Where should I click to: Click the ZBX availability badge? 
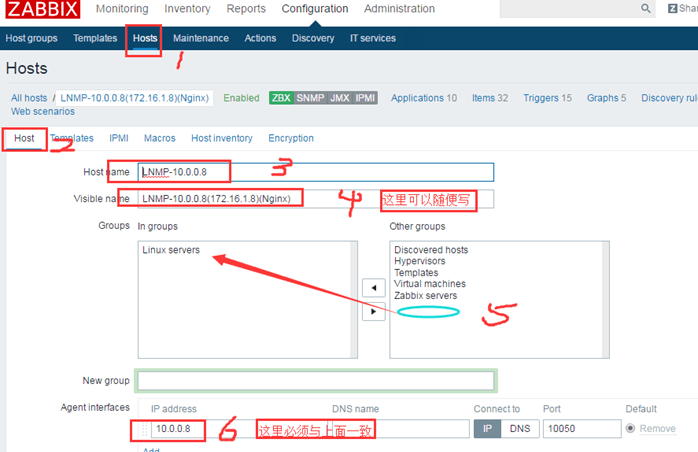pos(281,98)
